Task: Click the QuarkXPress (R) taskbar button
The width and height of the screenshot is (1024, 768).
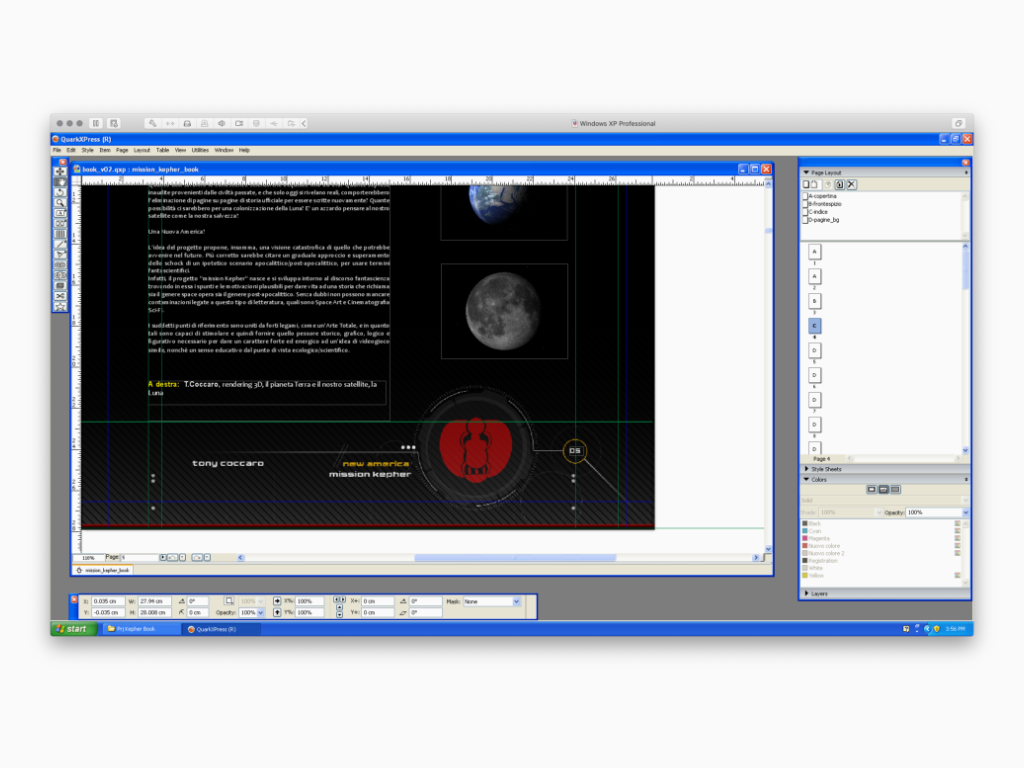Action: (x=220, y=629)
